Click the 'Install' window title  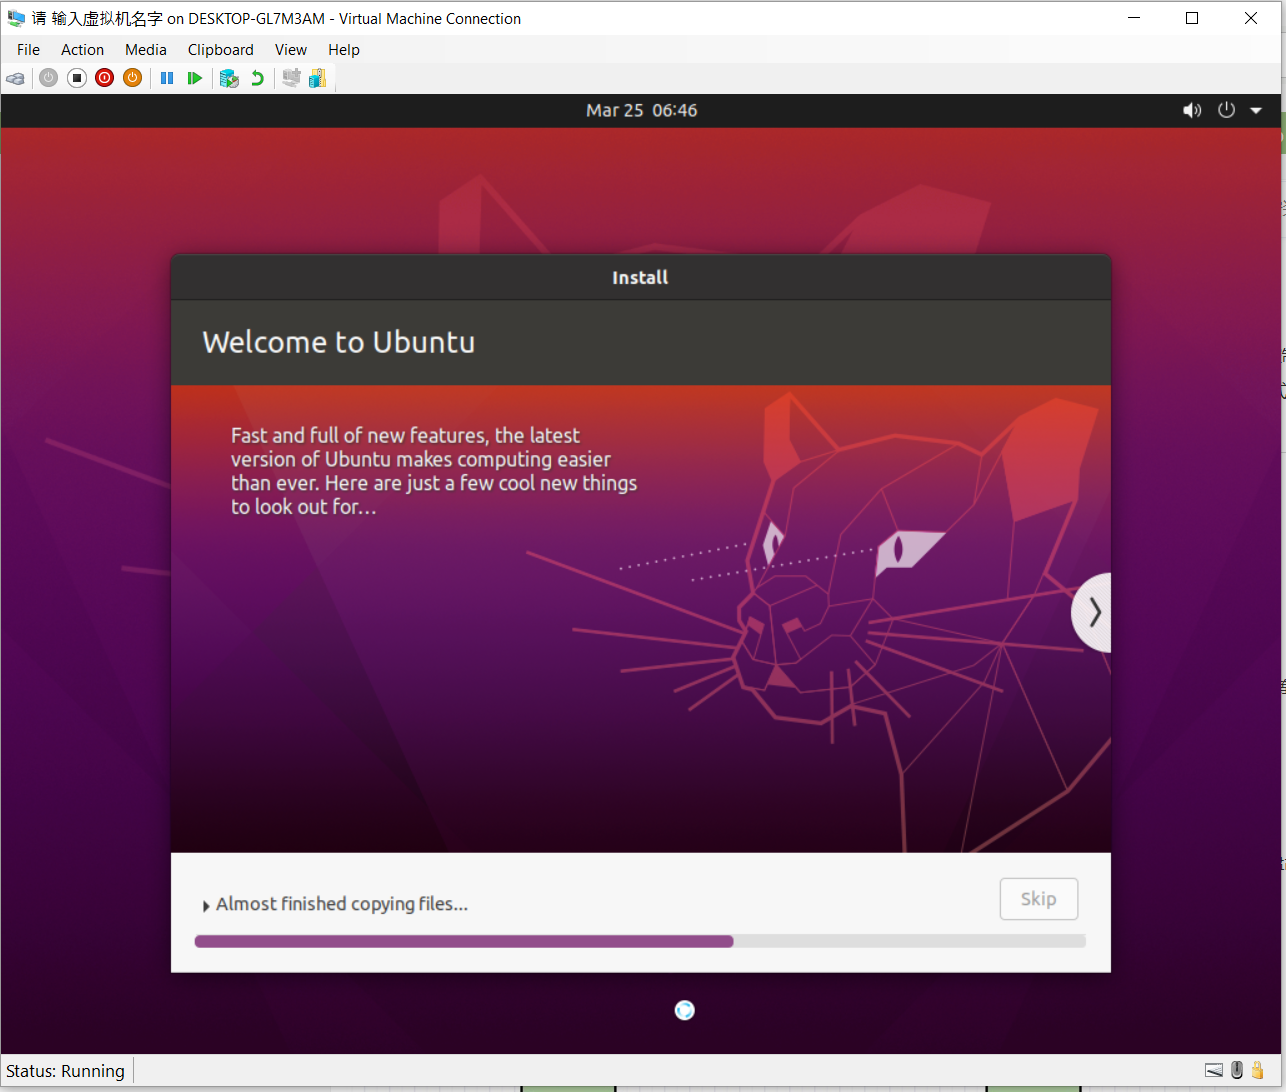point(640,278)
